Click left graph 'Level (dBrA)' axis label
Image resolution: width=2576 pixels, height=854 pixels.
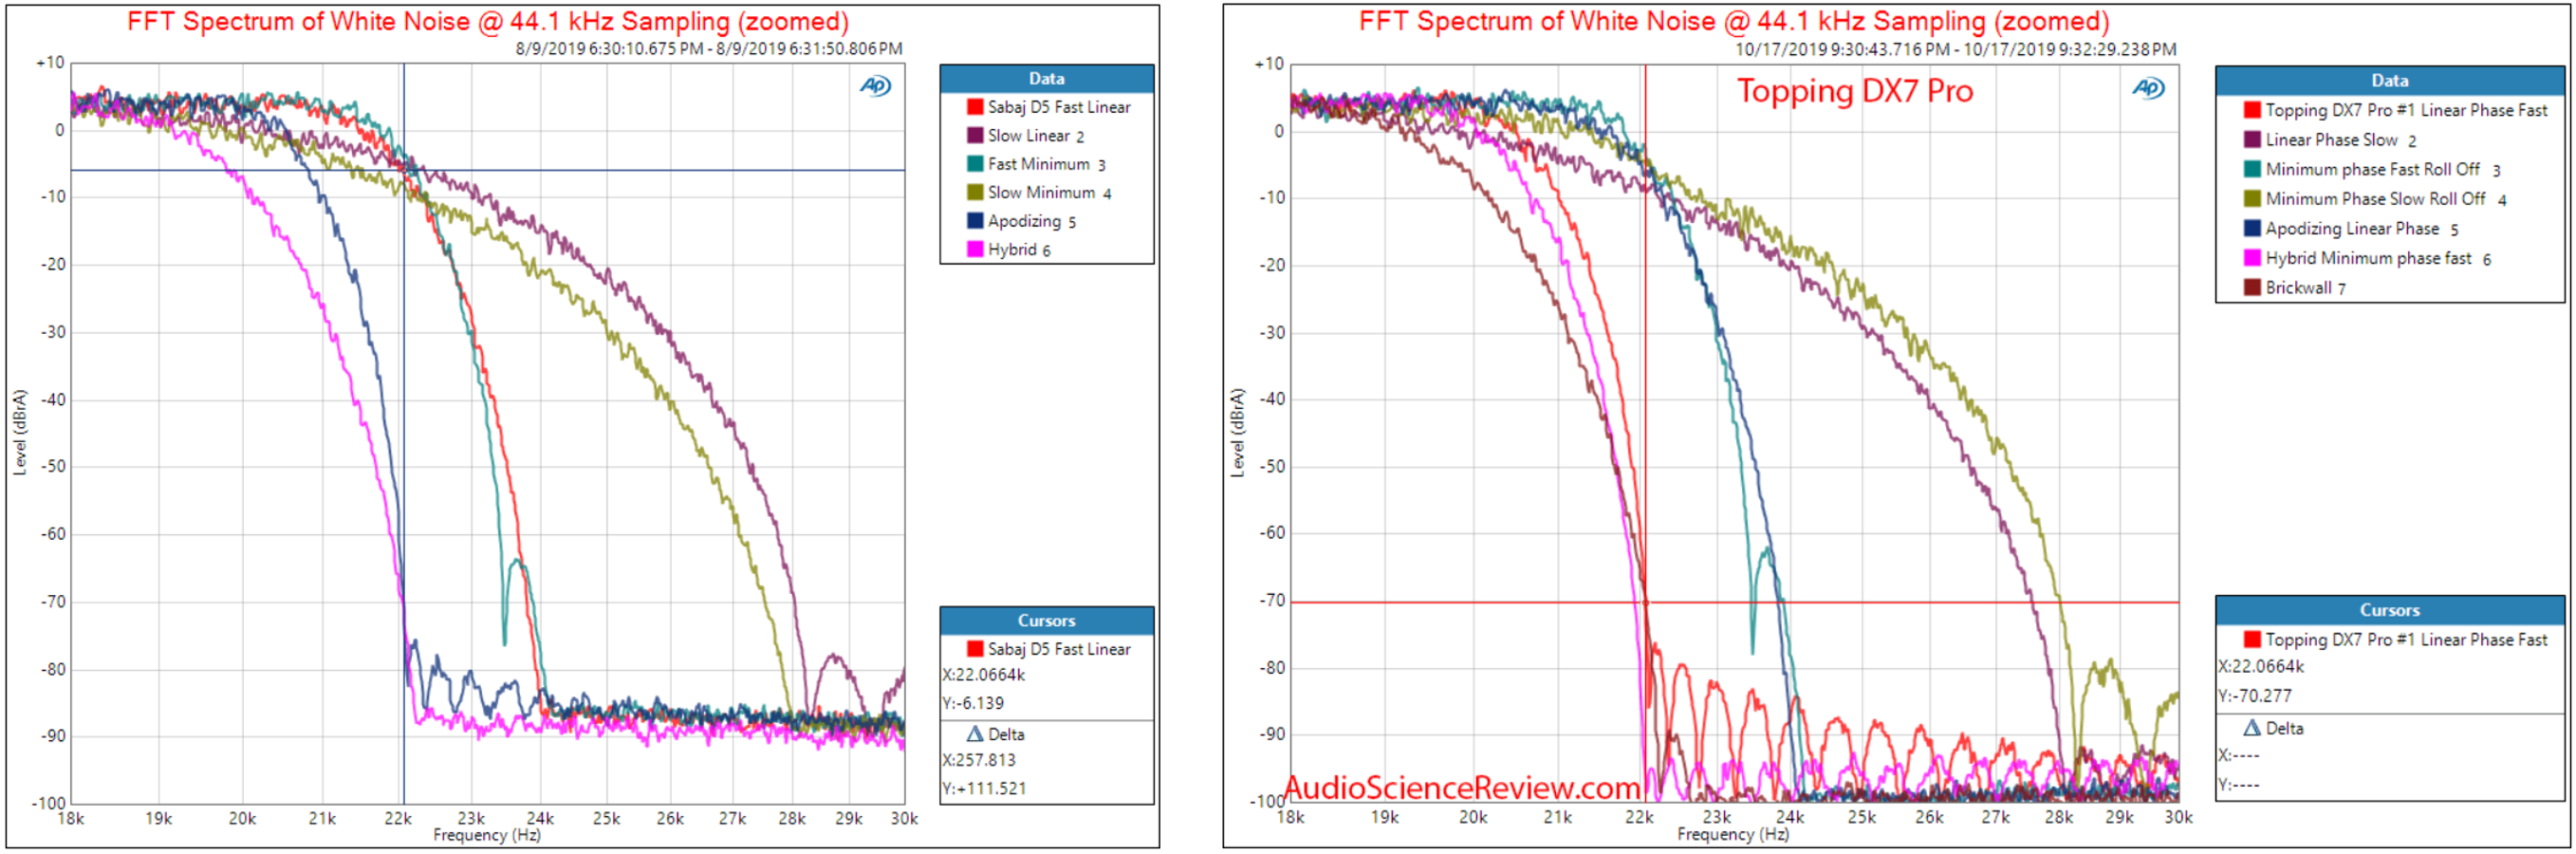tap(20, 432)
